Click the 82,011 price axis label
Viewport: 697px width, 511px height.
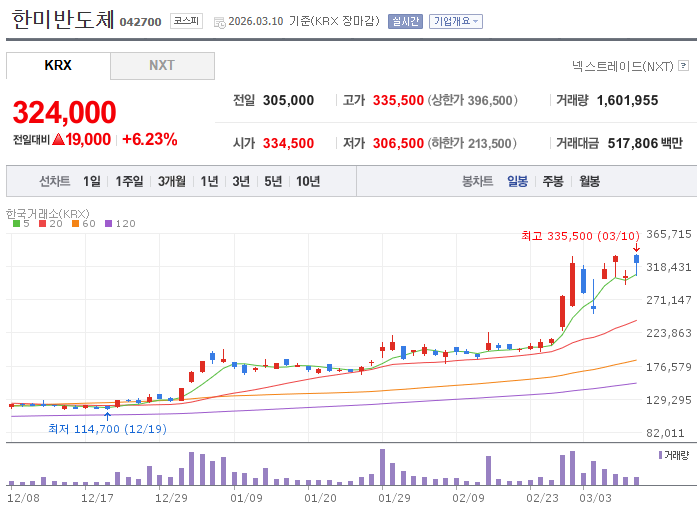click(665, 433)
